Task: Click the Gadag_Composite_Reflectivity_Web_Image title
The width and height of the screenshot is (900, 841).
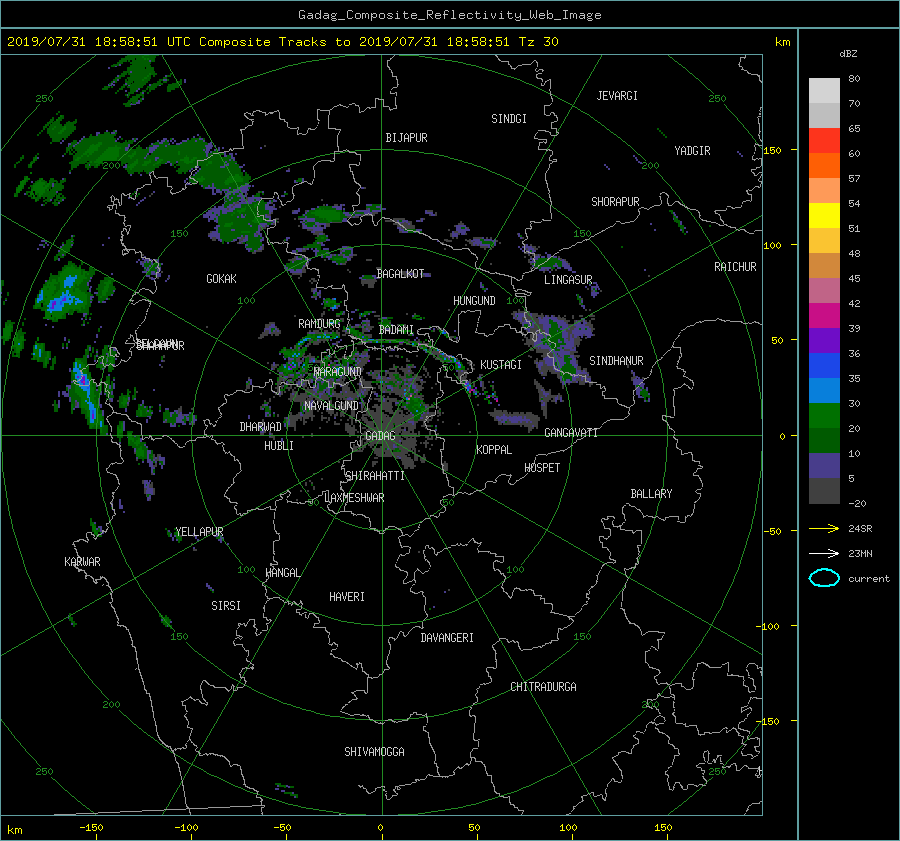Action: coord(449,15)
